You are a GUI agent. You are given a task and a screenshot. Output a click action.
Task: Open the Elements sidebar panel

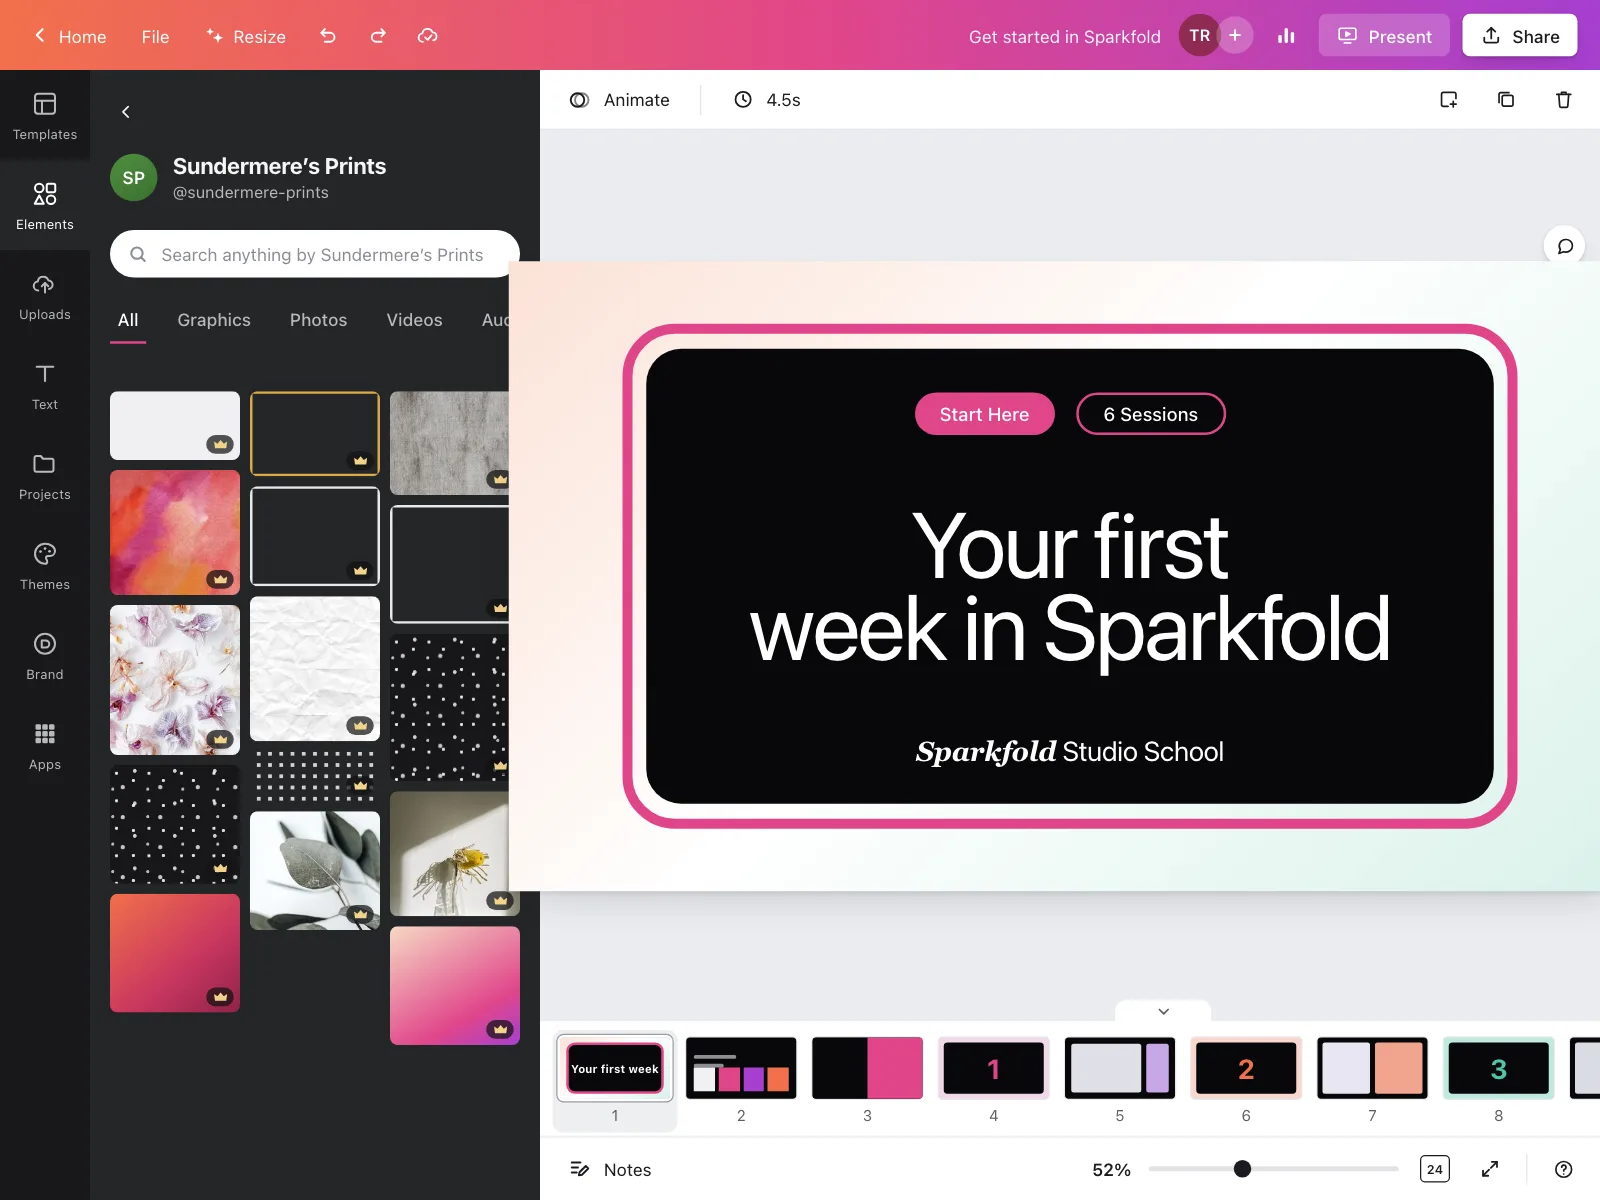pyautogui.click(x=45, y=206)
